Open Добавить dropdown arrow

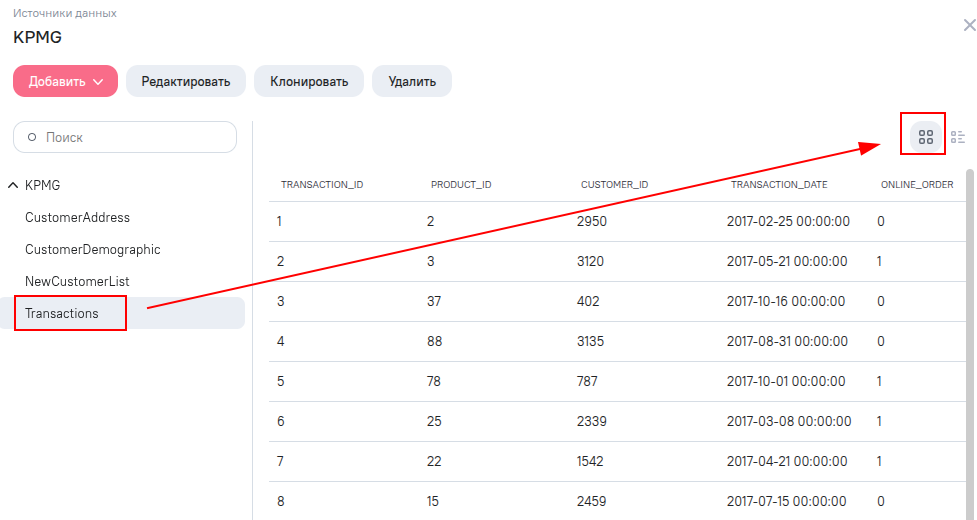tap(98, 82)
